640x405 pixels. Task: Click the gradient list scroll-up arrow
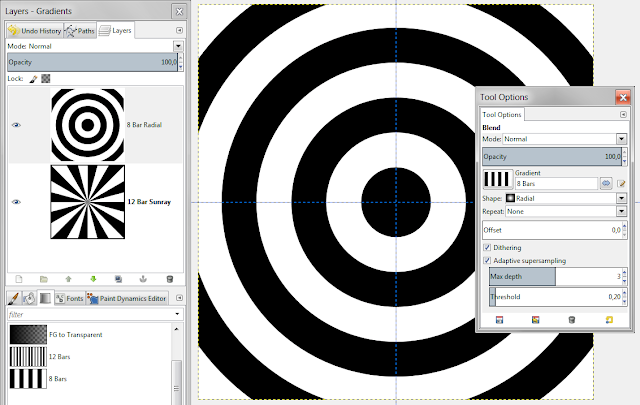(x=176, y=329)
